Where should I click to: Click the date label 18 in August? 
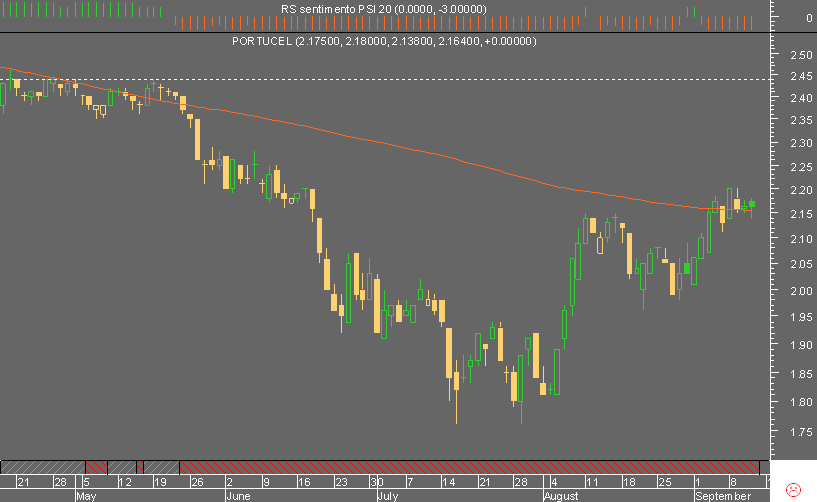pos(629,482)
